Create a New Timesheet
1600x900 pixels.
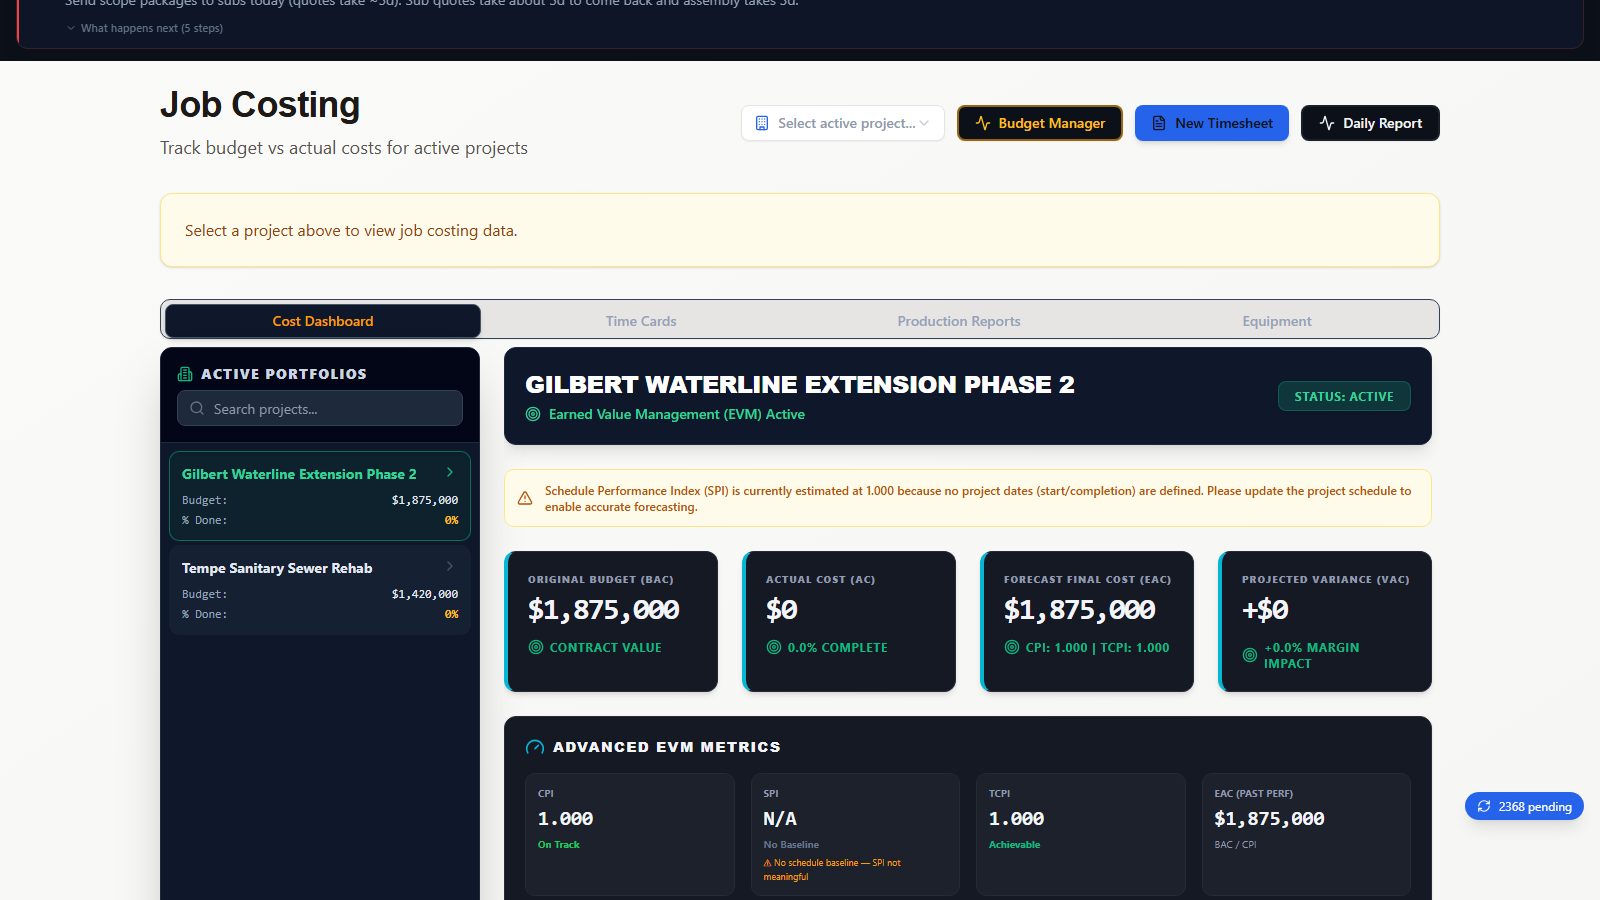pyautogui.click(x=1212, y=123)
